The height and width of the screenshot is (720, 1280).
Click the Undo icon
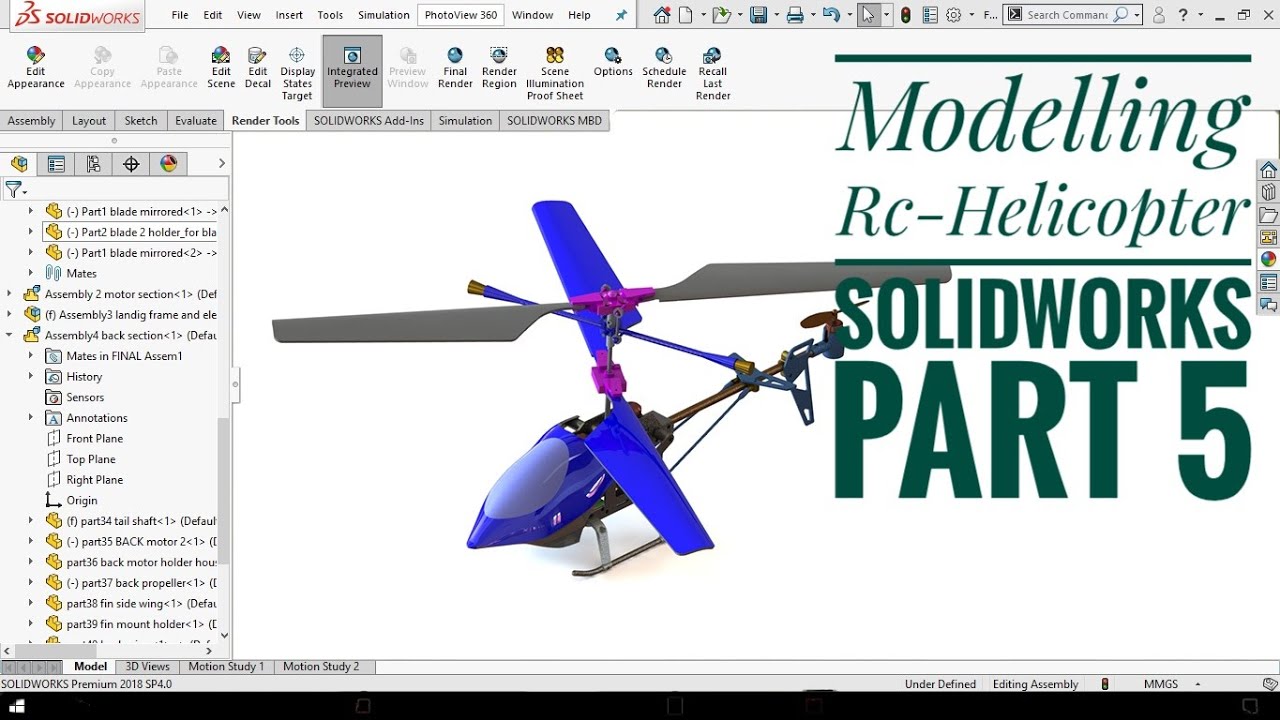coord(830,15)
